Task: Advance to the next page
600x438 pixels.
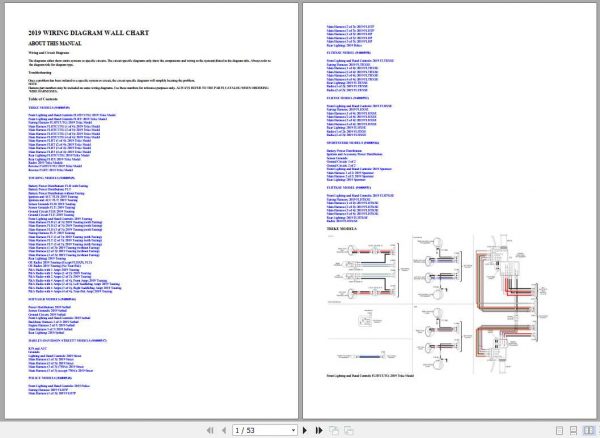Action: (305, 430)
